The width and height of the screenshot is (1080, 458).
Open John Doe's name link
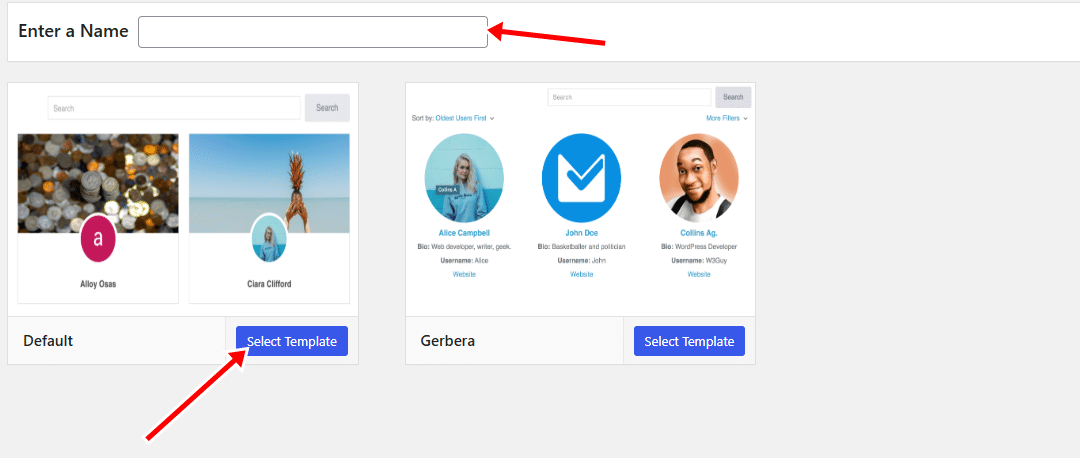click(581, 233)
